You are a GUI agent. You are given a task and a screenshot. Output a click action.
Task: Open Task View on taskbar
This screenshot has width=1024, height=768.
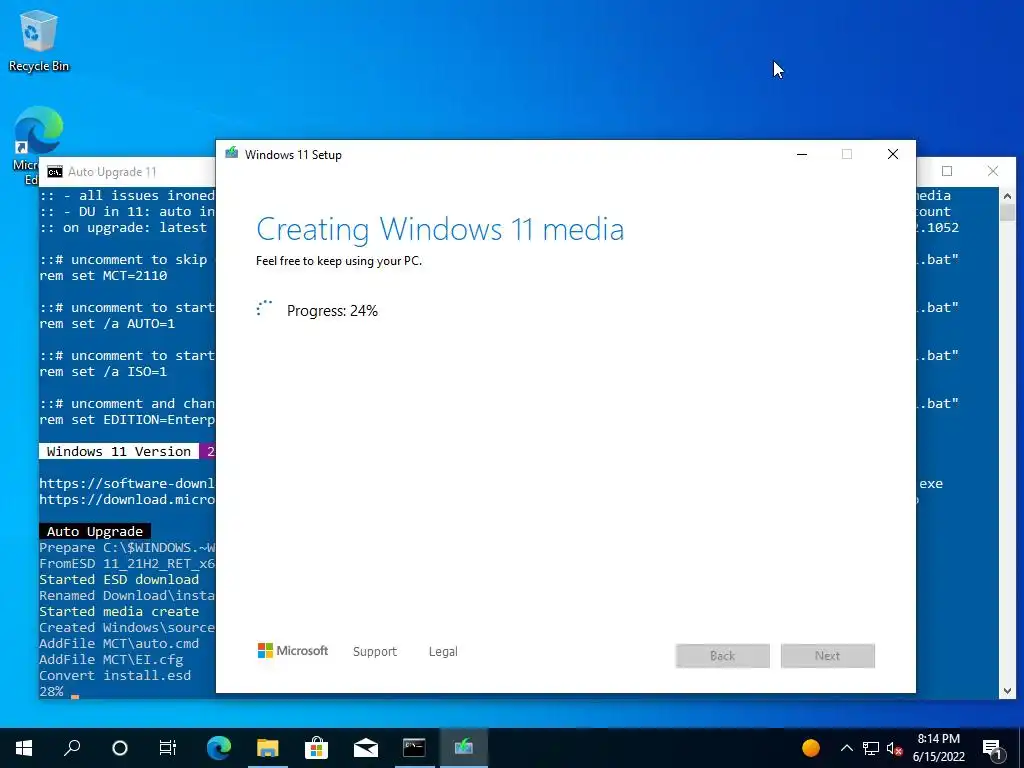168,748
